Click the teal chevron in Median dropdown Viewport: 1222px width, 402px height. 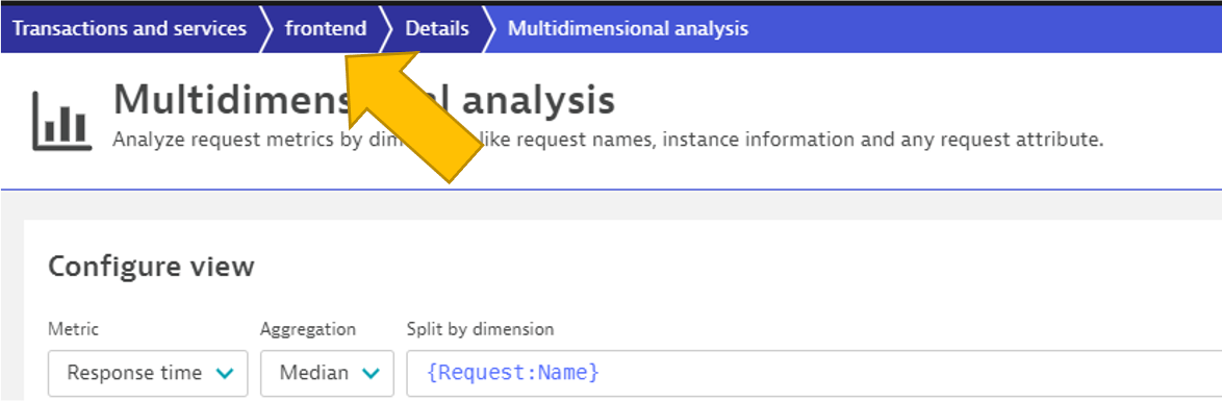coord(371,373)
